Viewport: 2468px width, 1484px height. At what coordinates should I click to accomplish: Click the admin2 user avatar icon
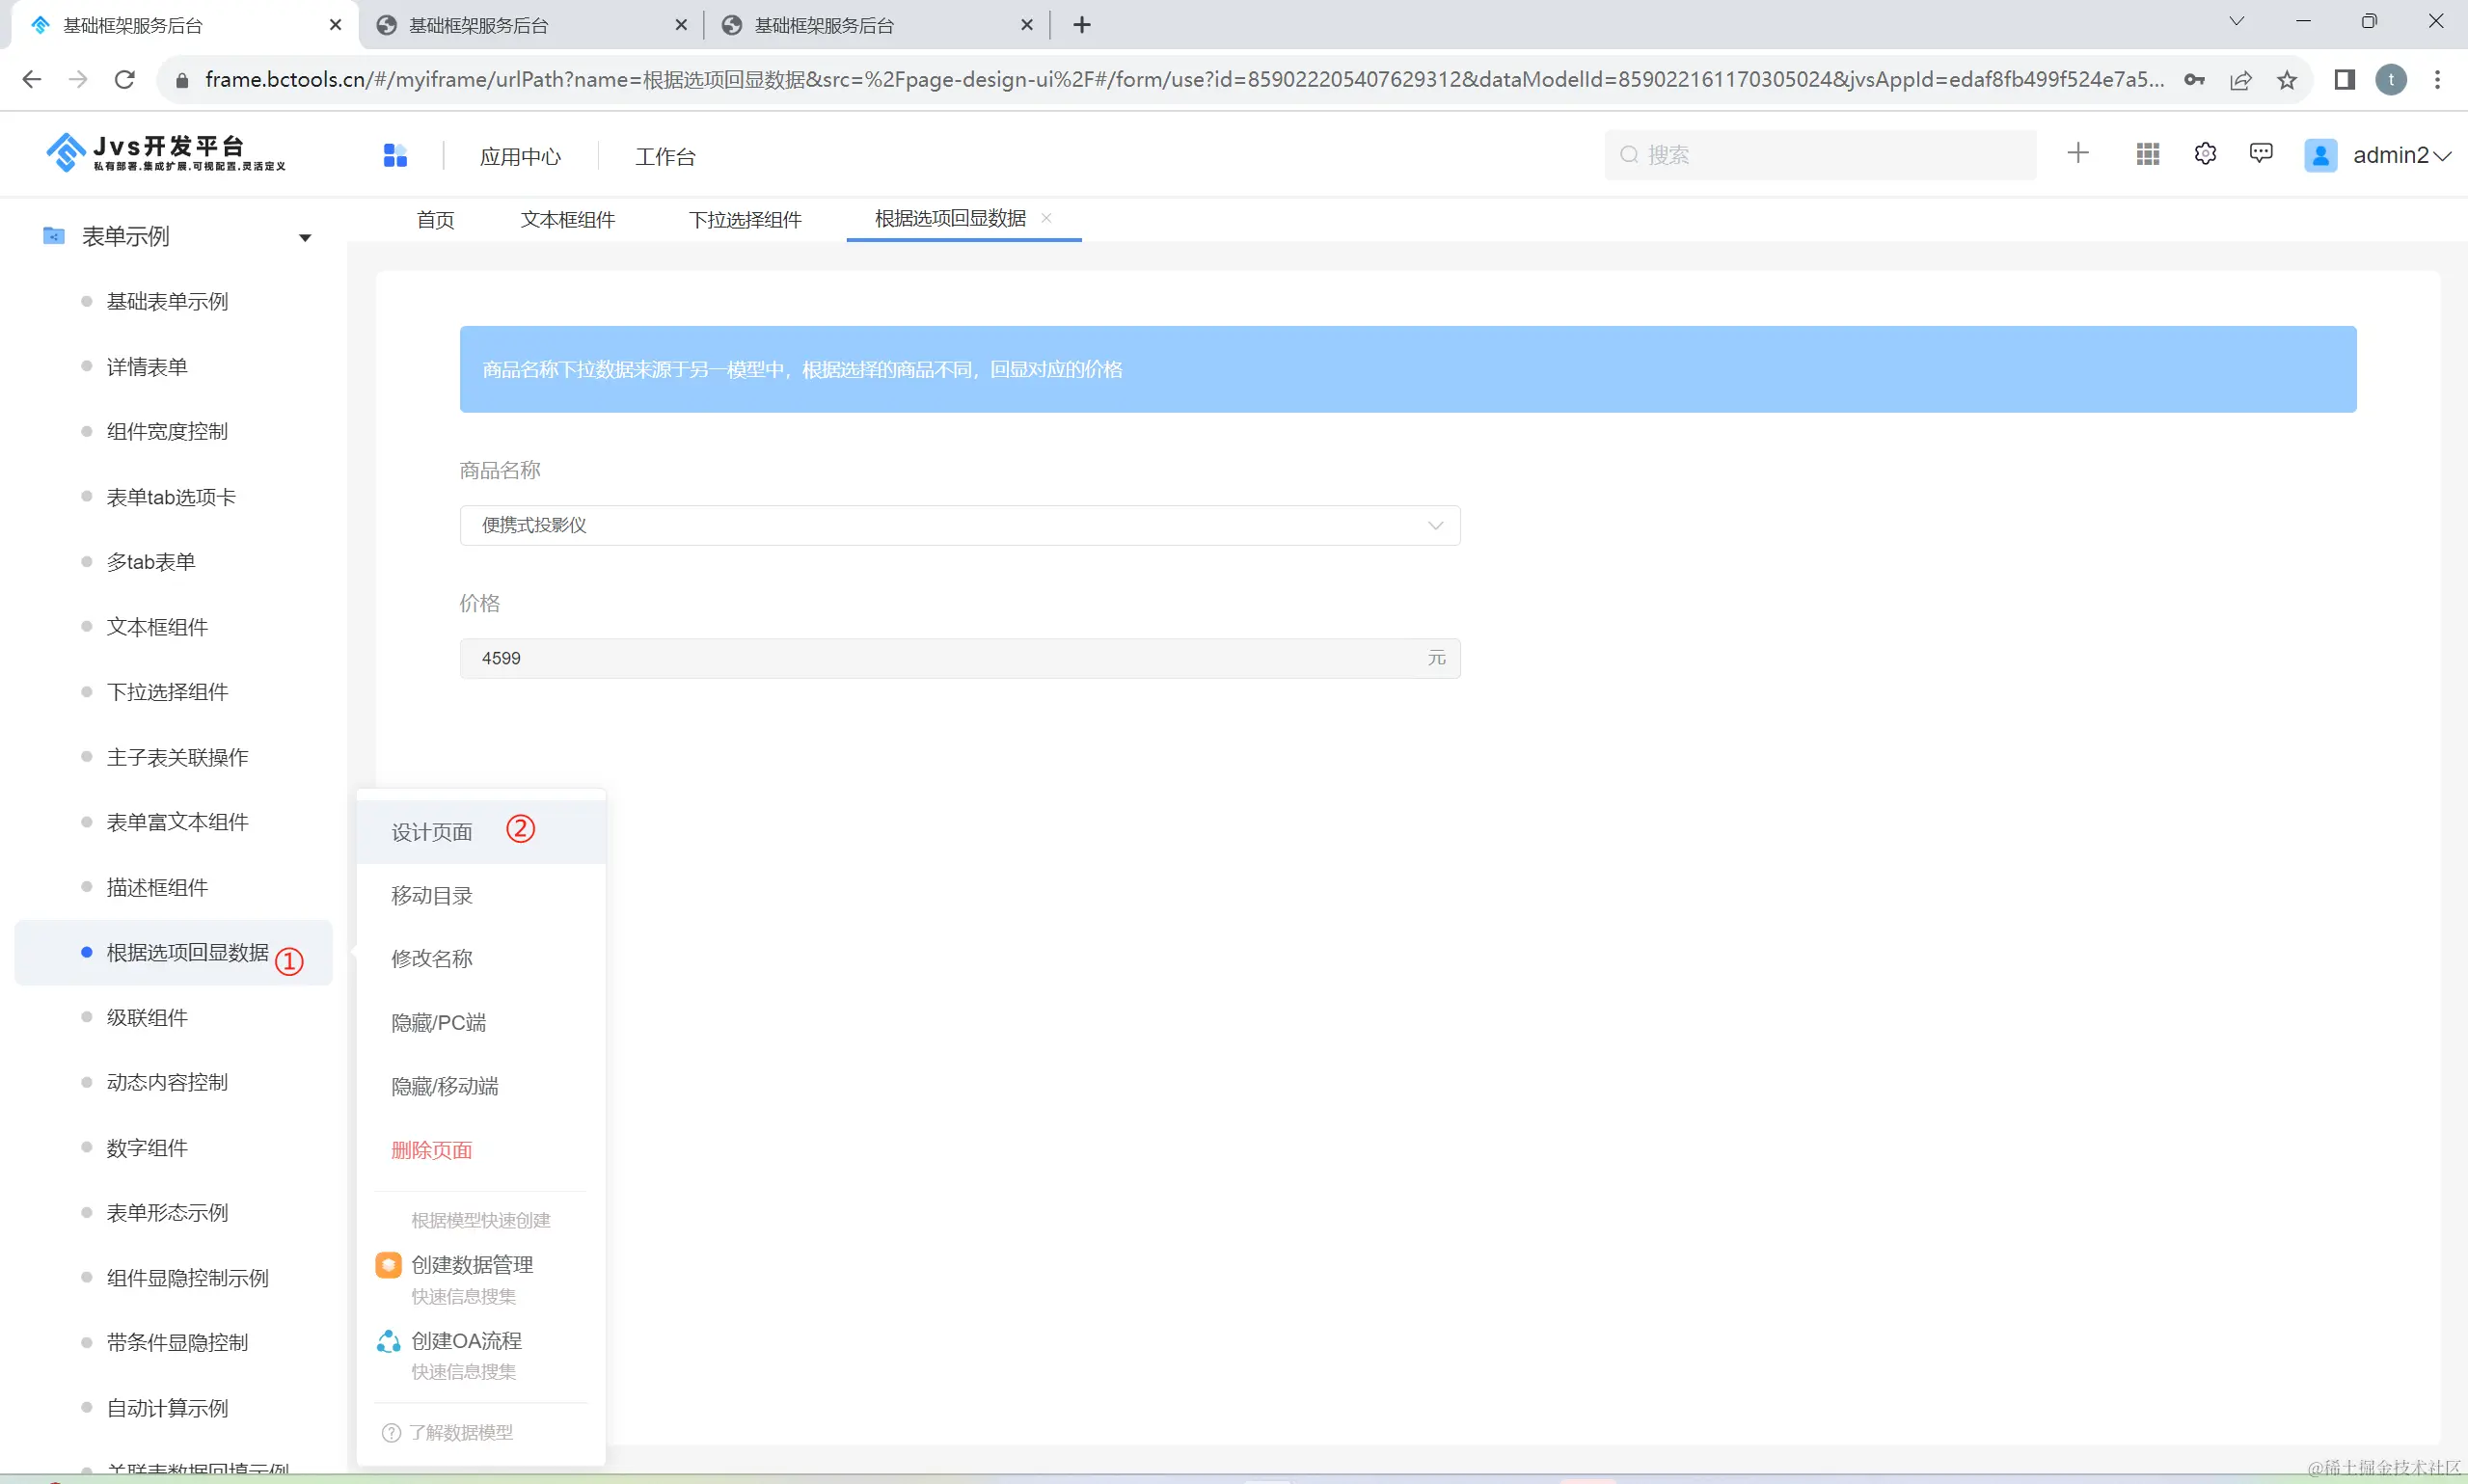tap(2320, 155)
